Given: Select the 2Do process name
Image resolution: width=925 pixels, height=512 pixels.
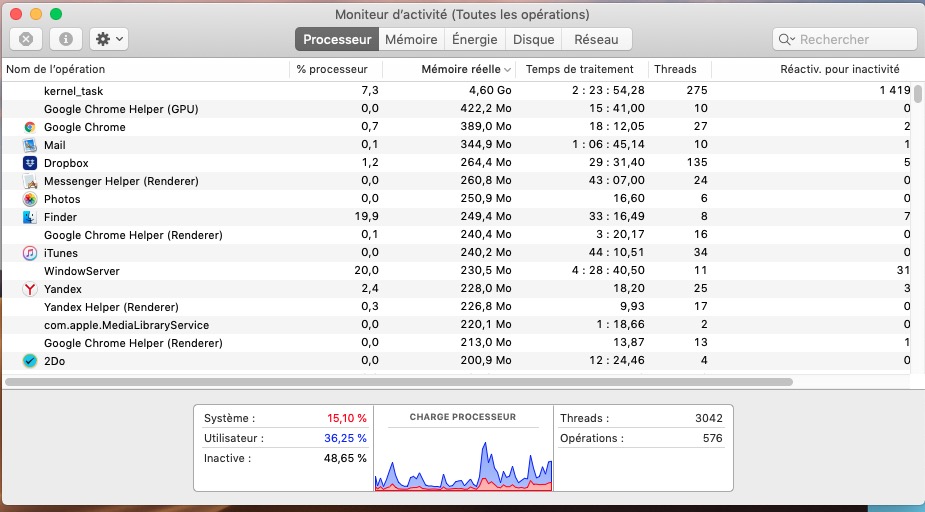Looking at the screenshot, I should (54, 361).
